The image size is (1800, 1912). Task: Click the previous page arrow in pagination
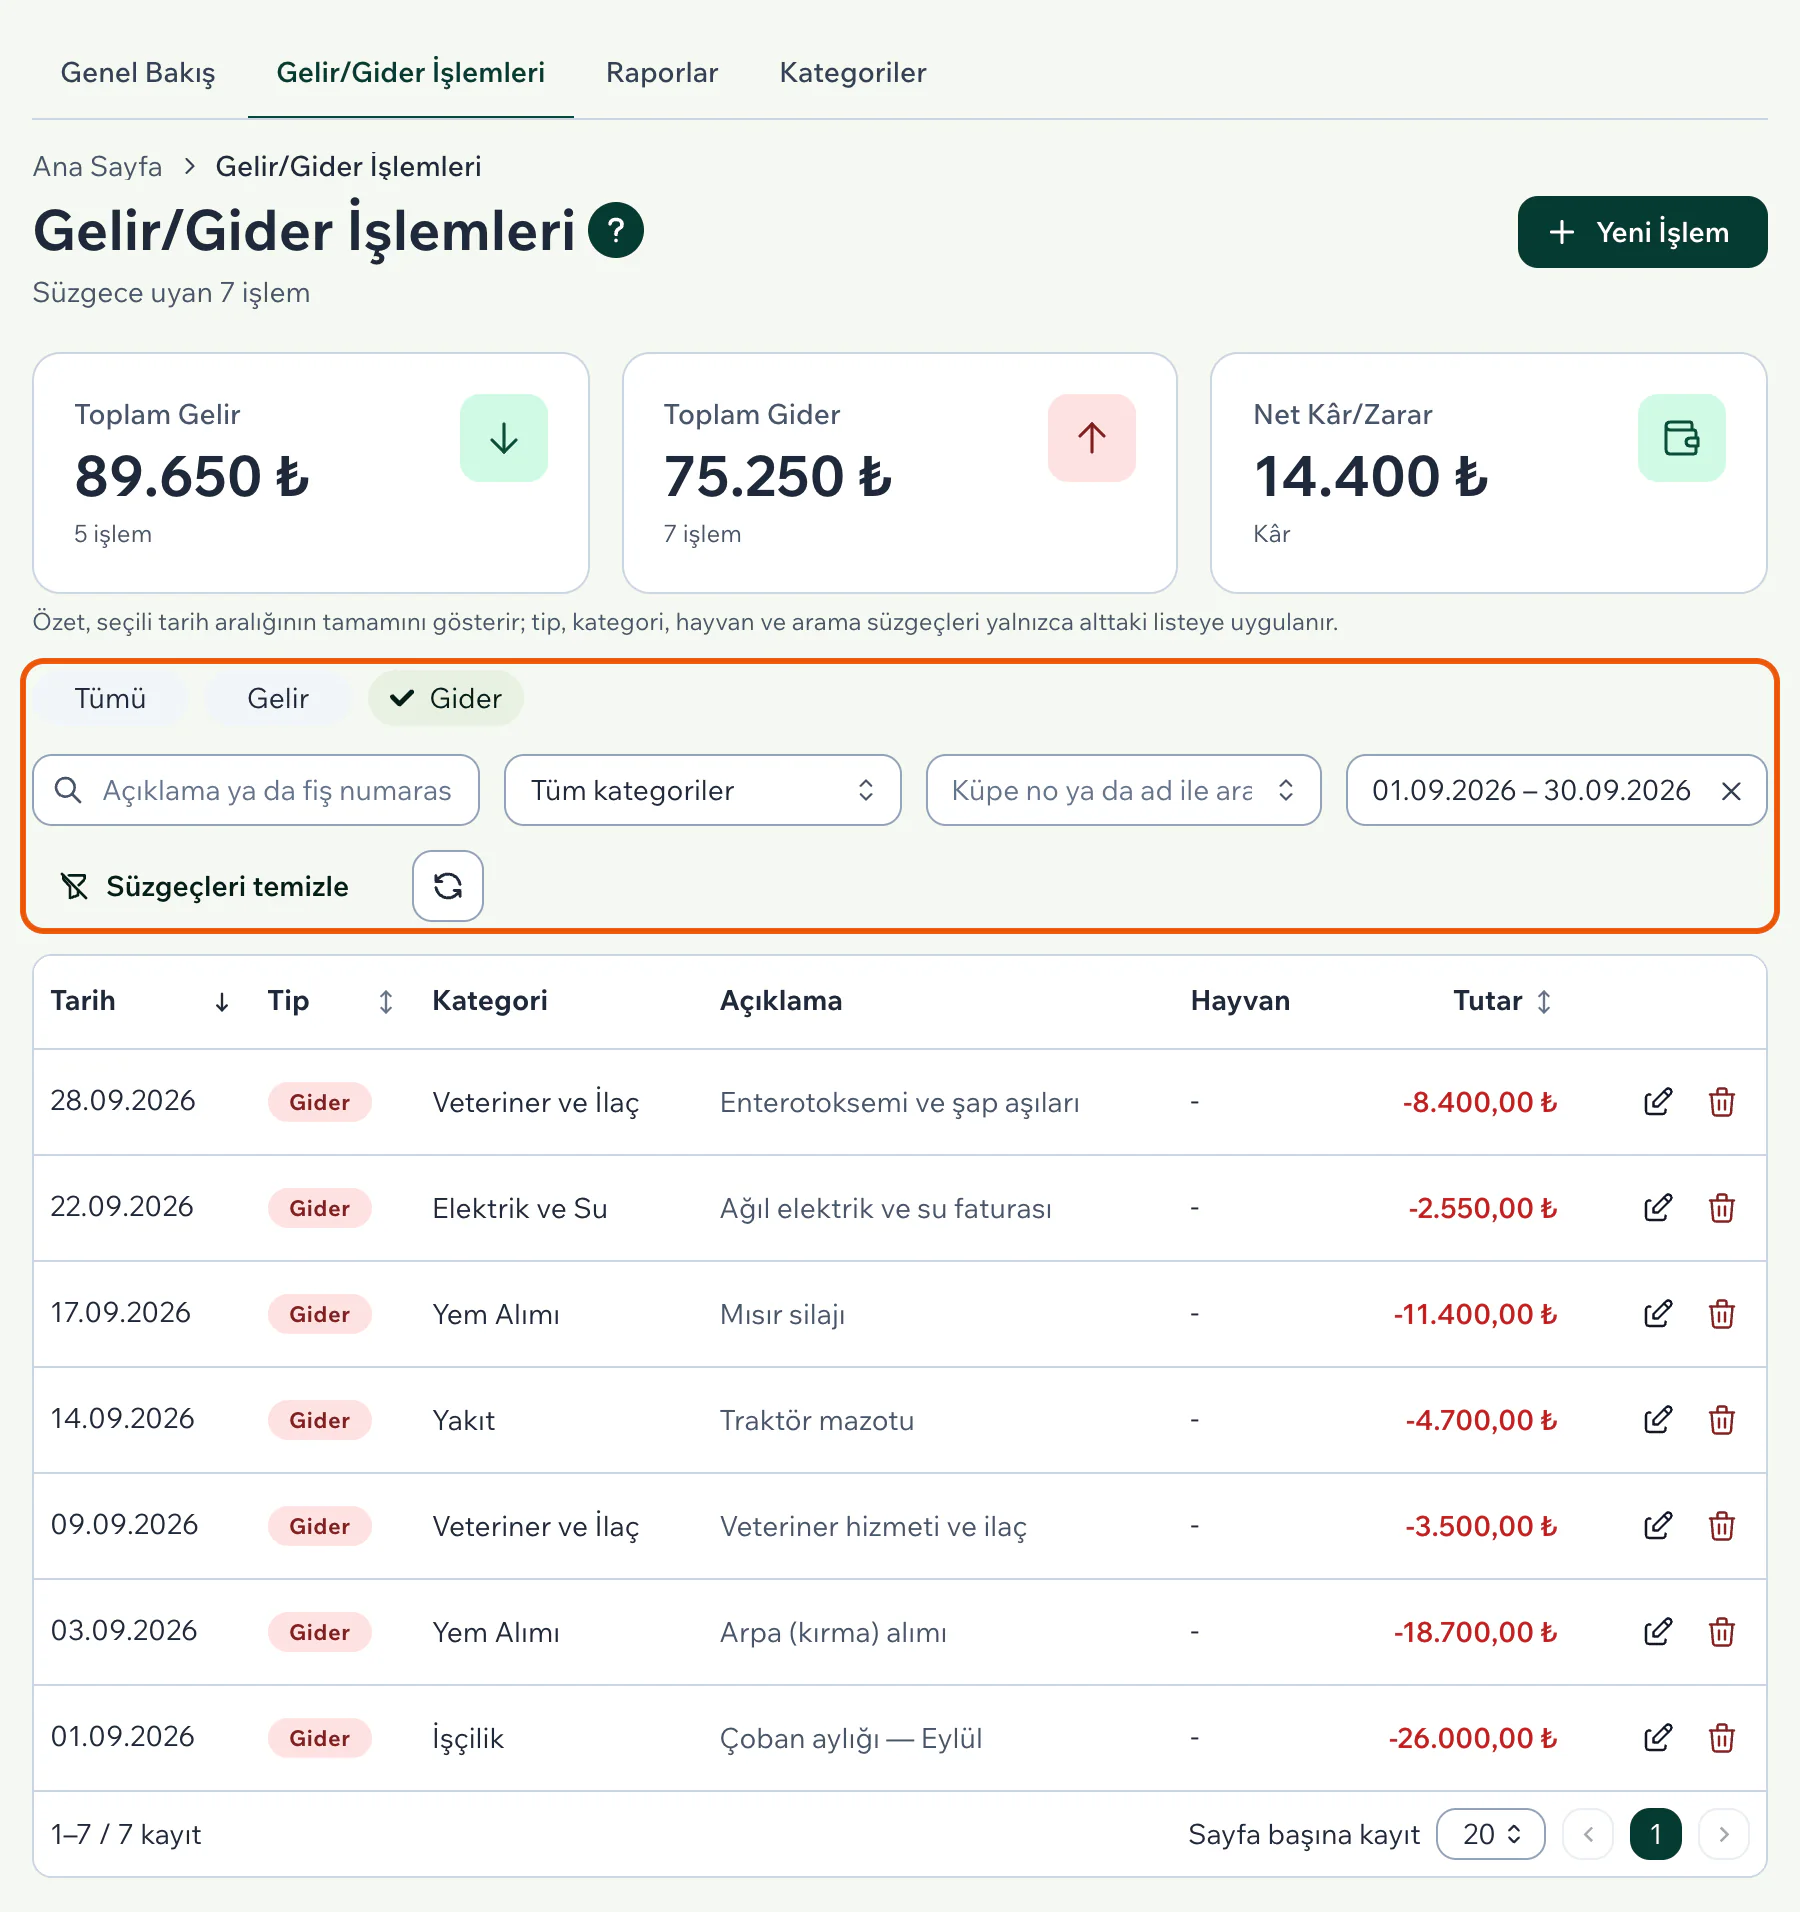pos(1588,1834)
